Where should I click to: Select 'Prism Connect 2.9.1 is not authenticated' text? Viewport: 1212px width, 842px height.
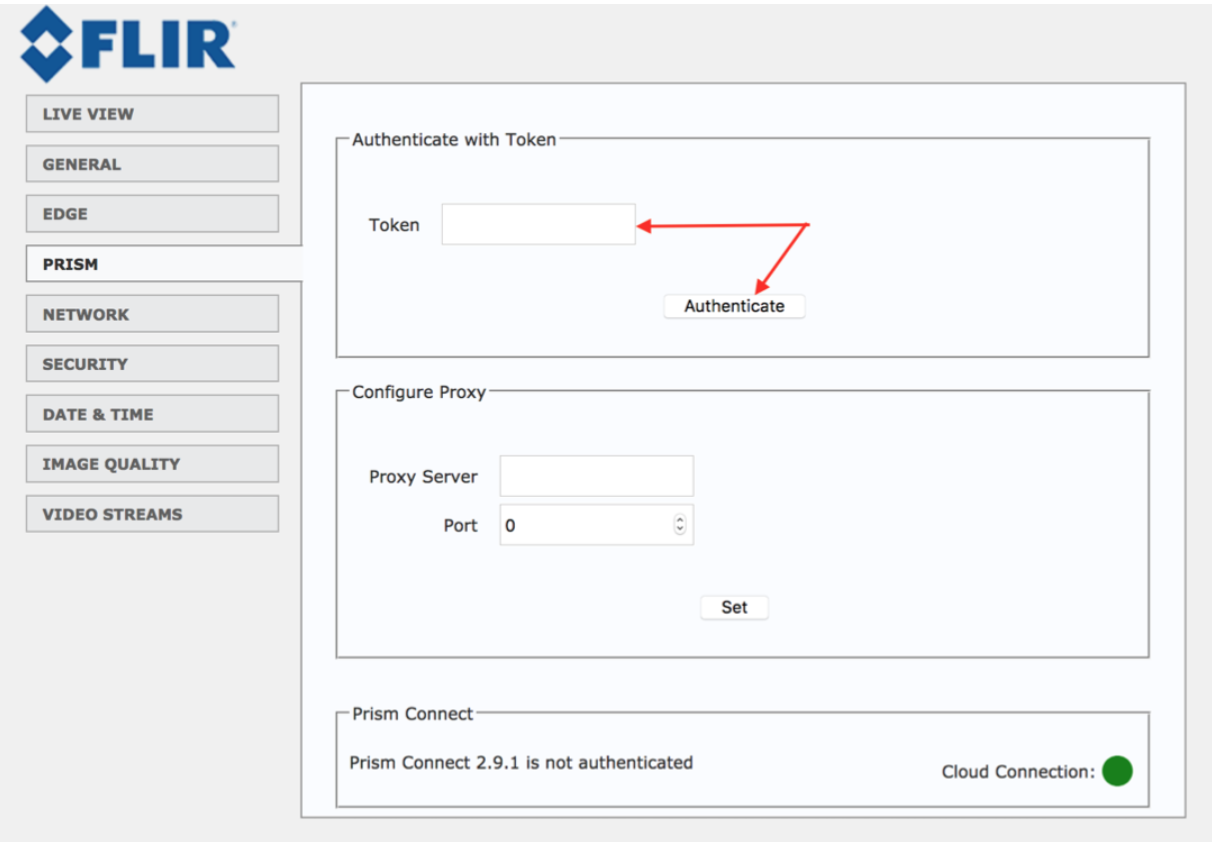pos(521,762)
